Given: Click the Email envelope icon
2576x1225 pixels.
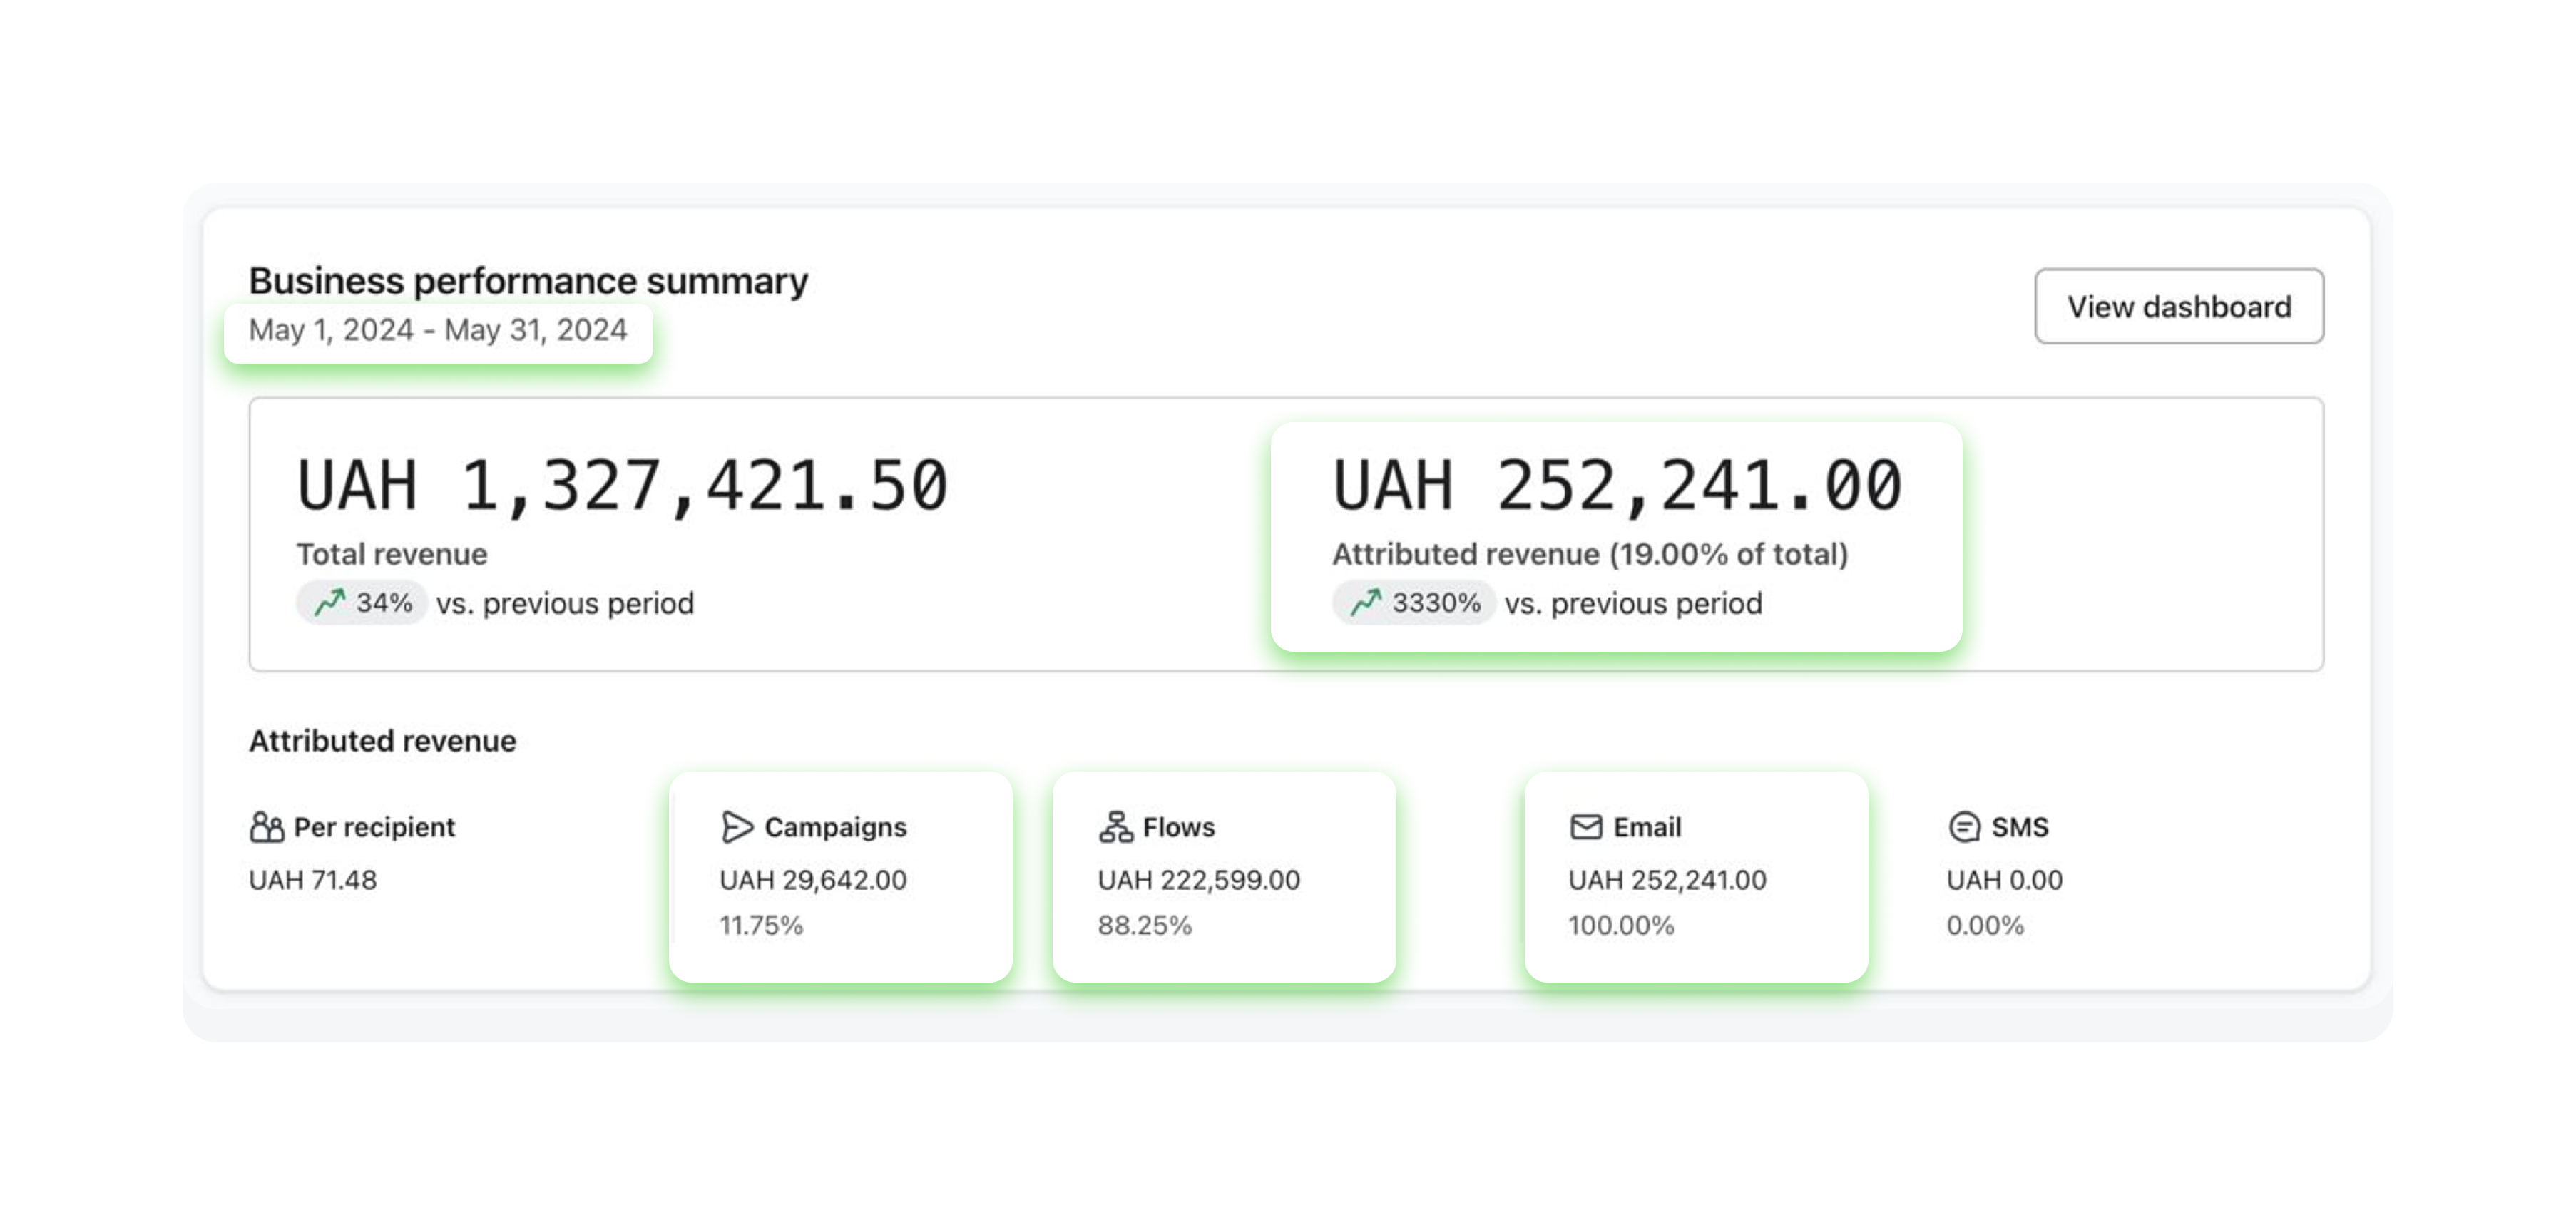Looking at the screenshot, I should click(x=1586, y=827).
